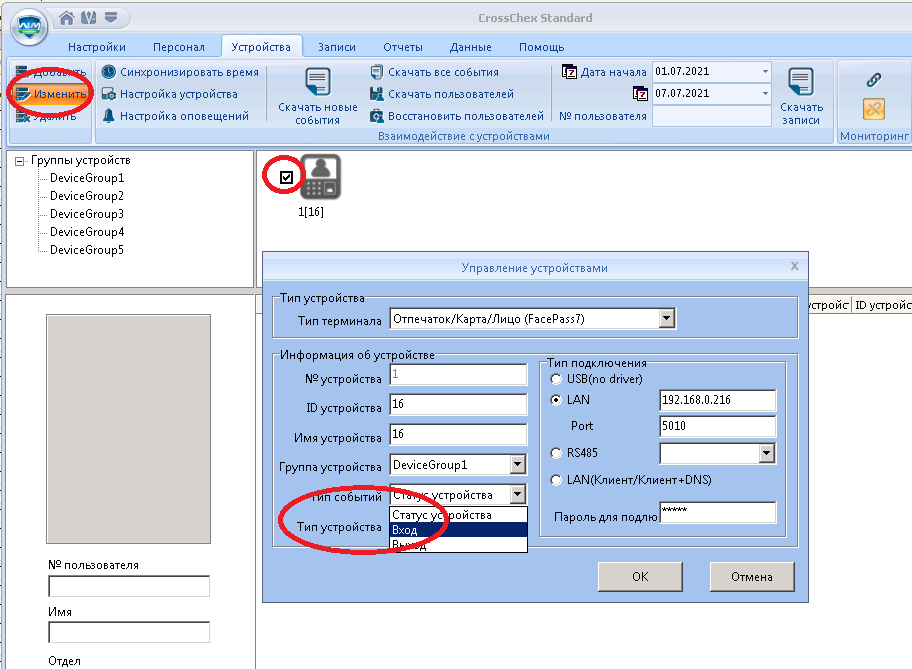Collapse the Группы устройств tree

click(20, 161)
